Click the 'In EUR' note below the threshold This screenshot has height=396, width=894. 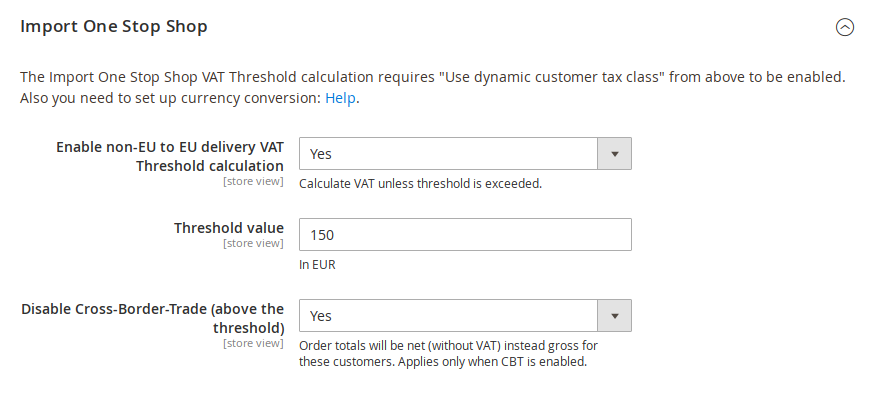(x=317, y=265)
